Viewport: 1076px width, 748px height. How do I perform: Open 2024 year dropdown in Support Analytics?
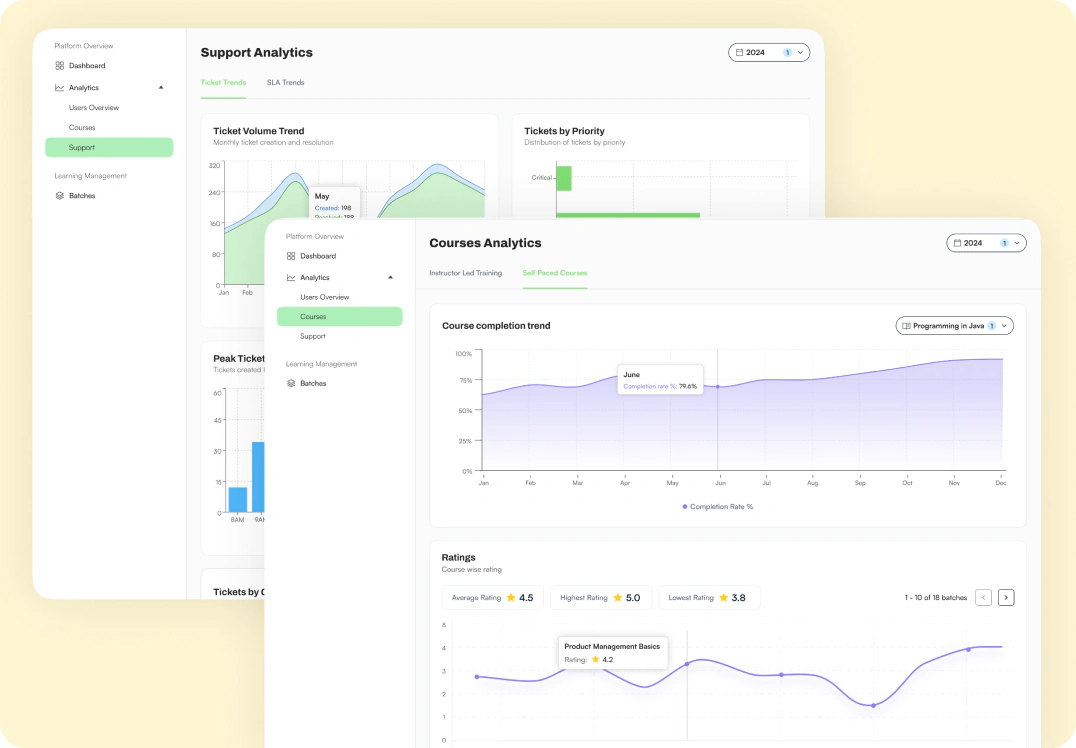pyautogui.click(x=769, y=53)
